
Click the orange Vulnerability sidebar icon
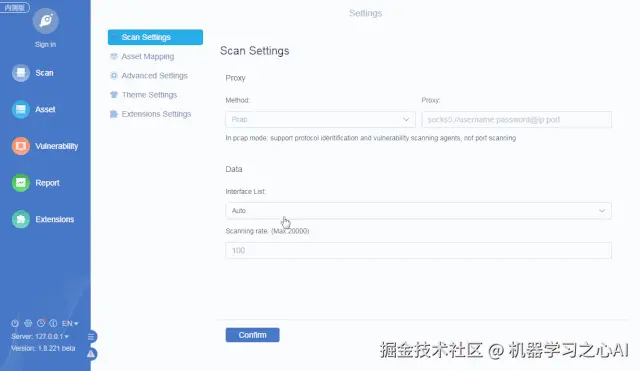(20, 146)
